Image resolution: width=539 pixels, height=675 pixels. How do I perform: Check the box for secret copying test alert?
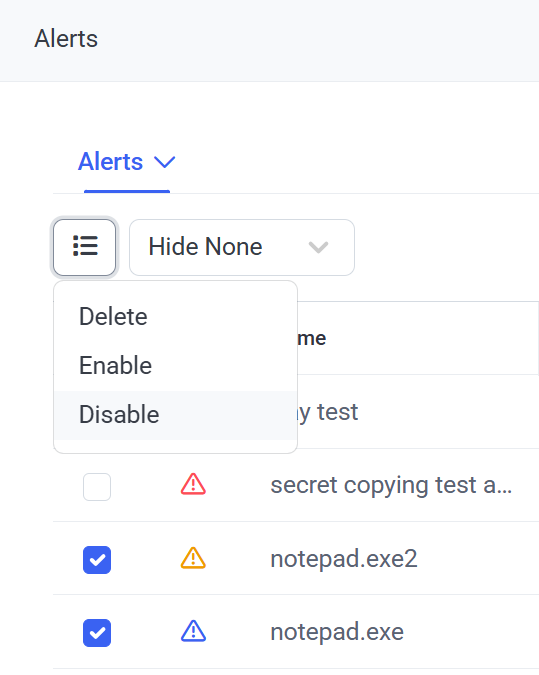[97, 487]
